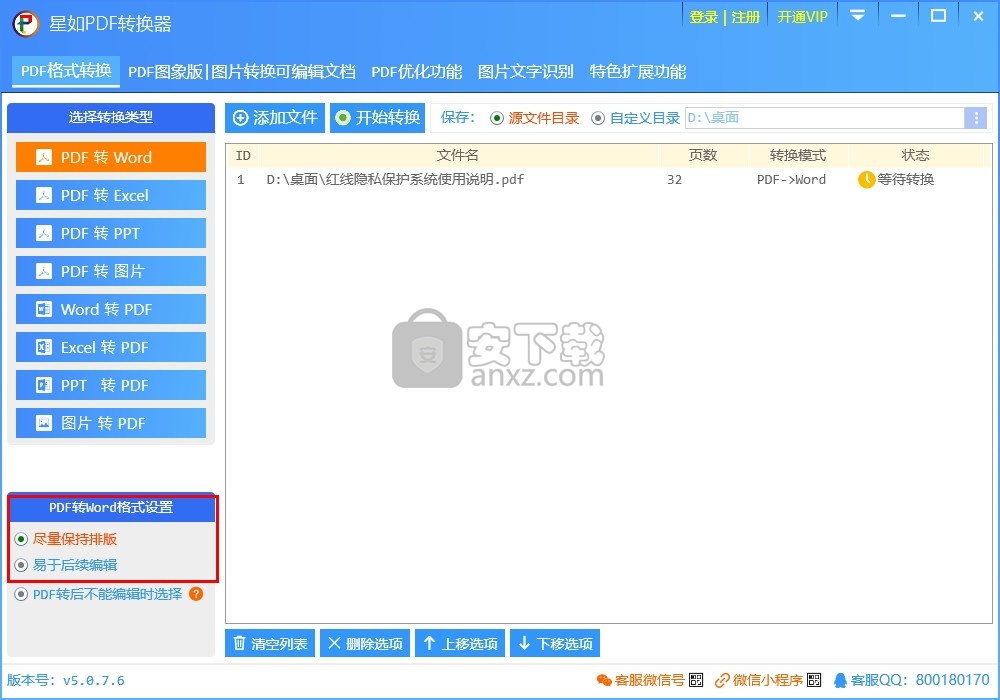The image size is (1000, 700).
Task: Click the Word icon on Word 转 PDF
Action: pos(44,309)
